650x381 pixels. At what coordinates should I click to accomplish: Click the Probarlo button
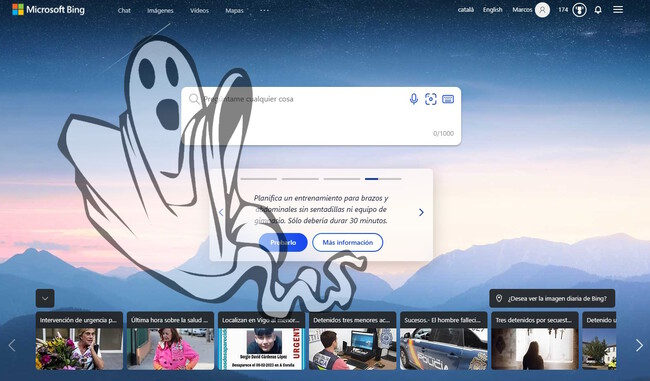[x=283, y=243]
